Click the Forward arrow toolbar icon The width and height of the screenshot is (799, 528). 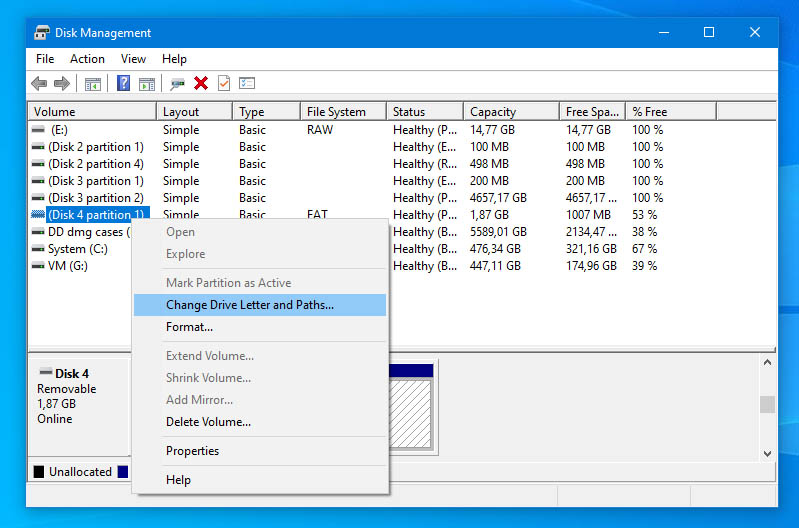coord(61,84)
